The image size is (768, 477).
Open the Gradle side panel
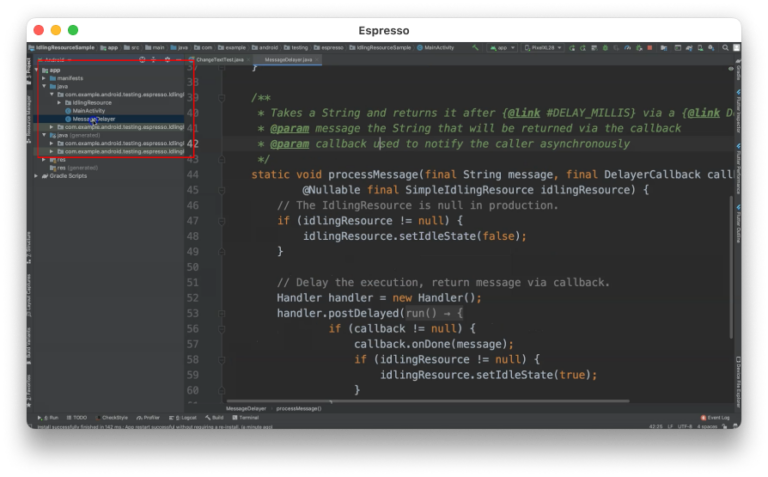738,72
